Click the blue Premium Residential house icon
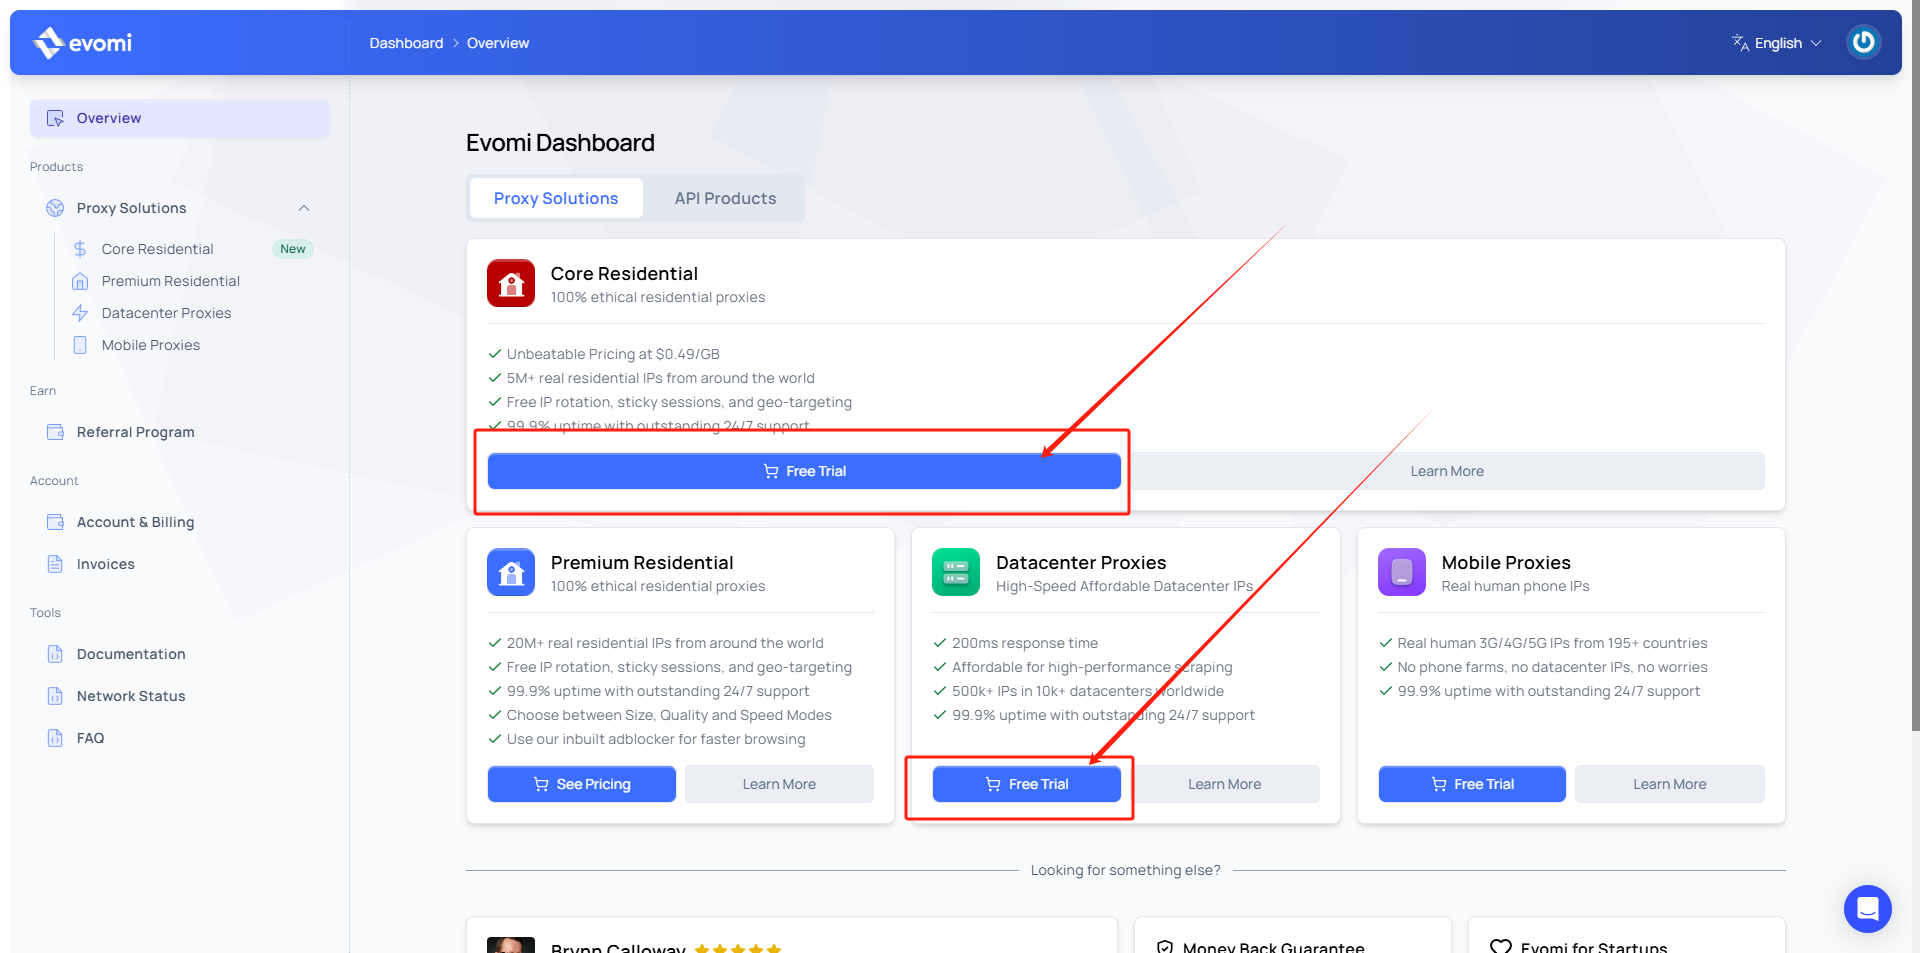This screenshot has height=953, width=1920. (x=511, y=572)
